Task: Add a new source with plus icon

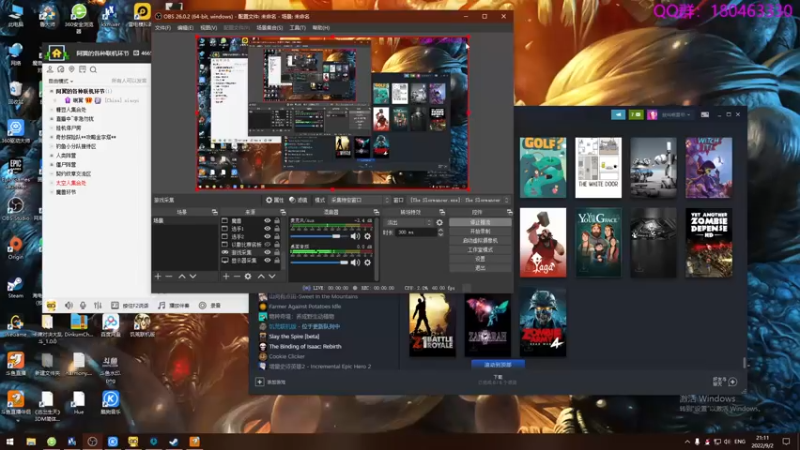Action: [x=226, y=276]
